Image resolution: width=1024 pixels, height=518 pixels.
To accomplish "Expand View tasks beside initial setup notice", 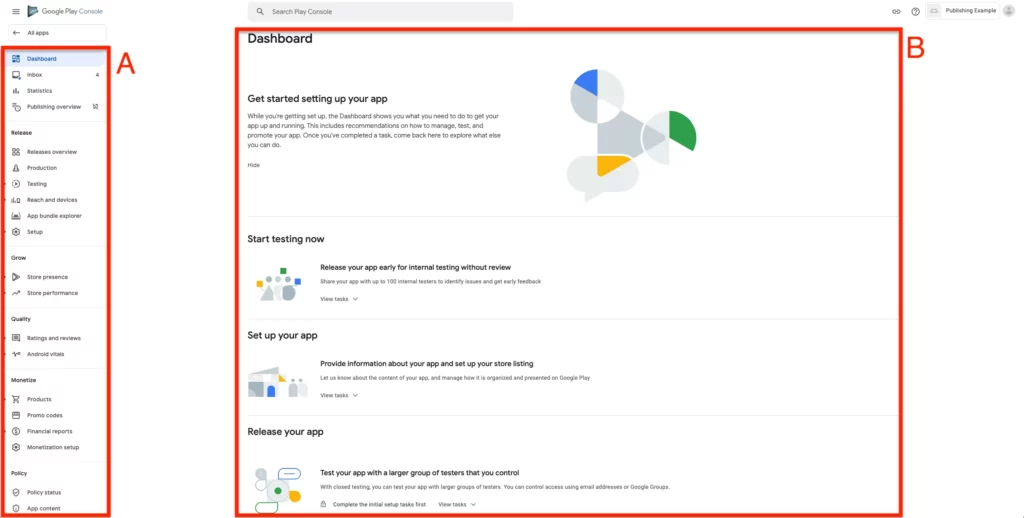I will pos(457,504).
